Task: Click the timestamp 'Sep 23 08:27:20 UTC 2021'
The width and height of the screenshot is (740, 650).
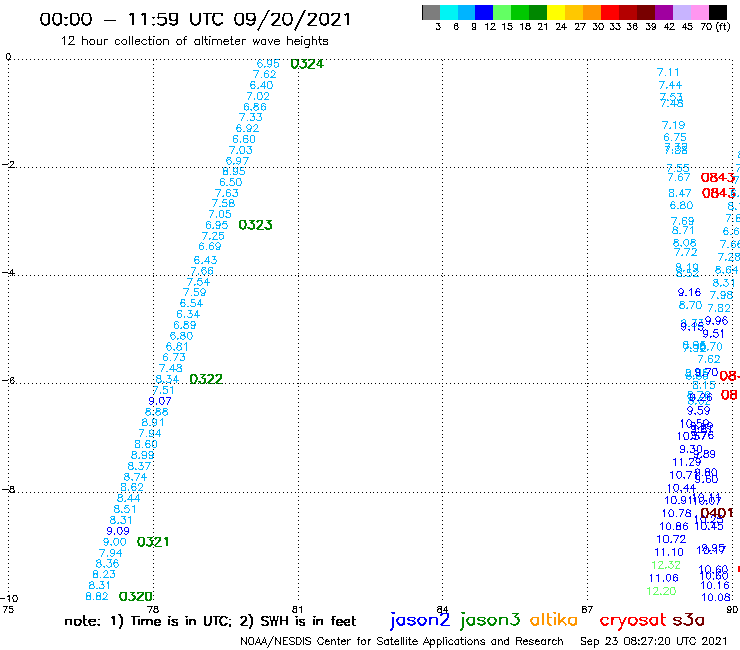Action: coord(654,642)
